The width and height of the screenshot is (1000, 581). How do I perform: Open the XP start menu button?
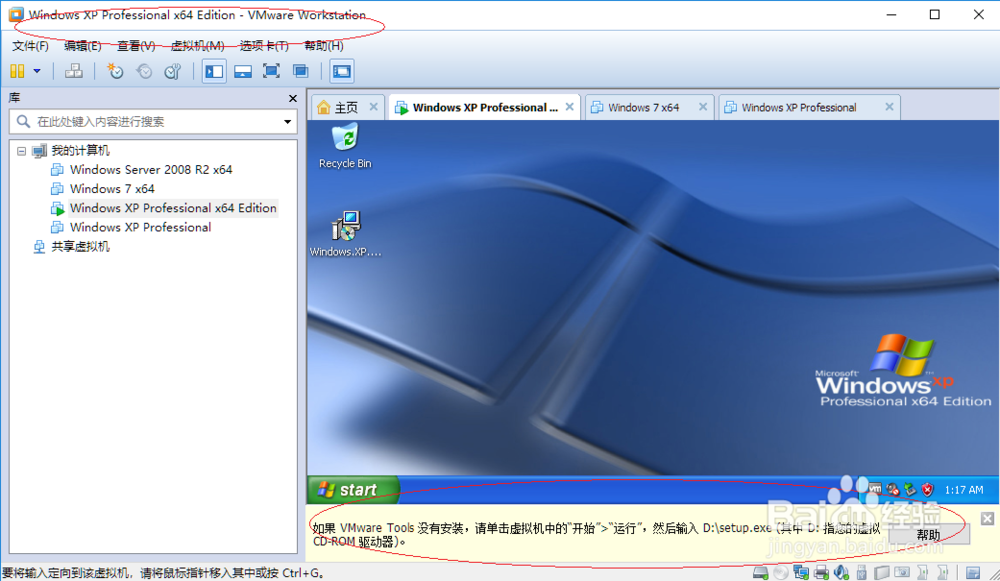point(353,490)
